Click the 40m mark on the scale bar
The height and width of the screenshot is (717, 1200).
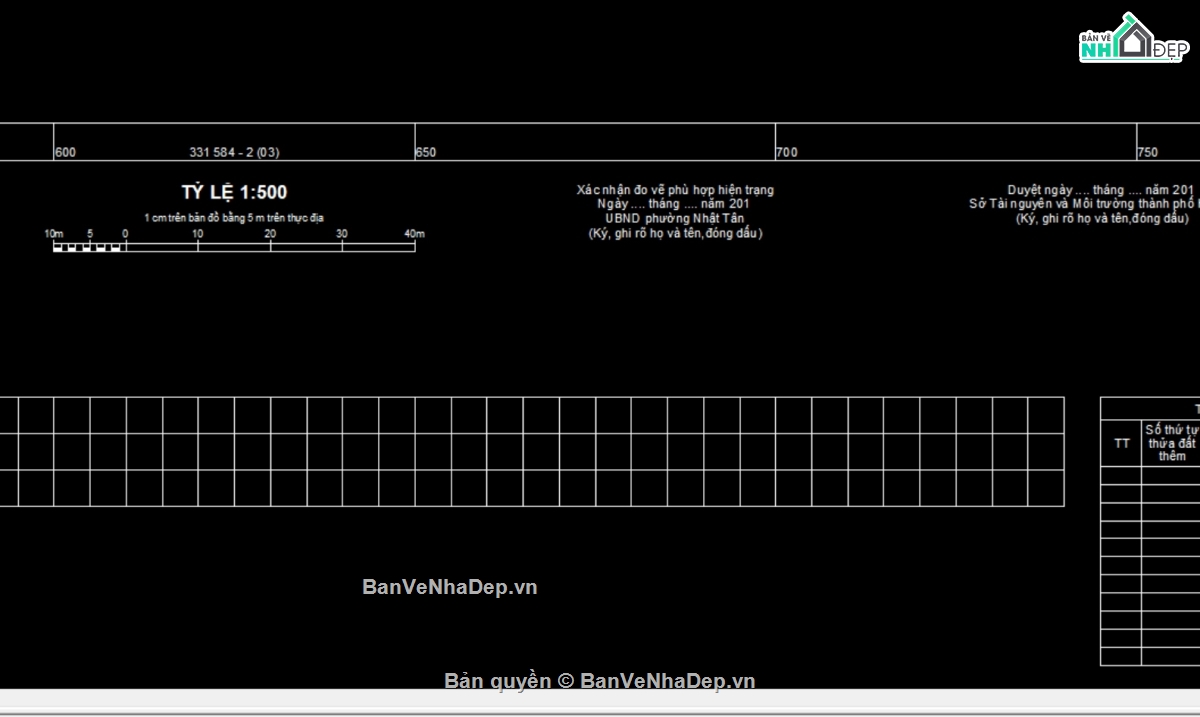click(414, 234)
